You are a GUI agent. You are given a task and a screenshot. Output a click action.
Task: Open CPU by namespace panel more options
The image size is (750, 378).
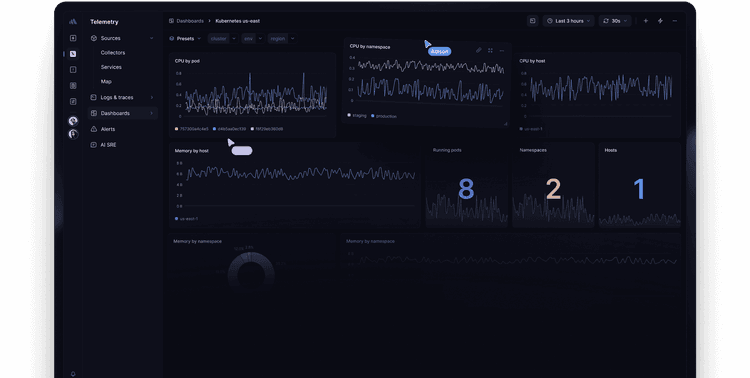(x=502, y=51)
